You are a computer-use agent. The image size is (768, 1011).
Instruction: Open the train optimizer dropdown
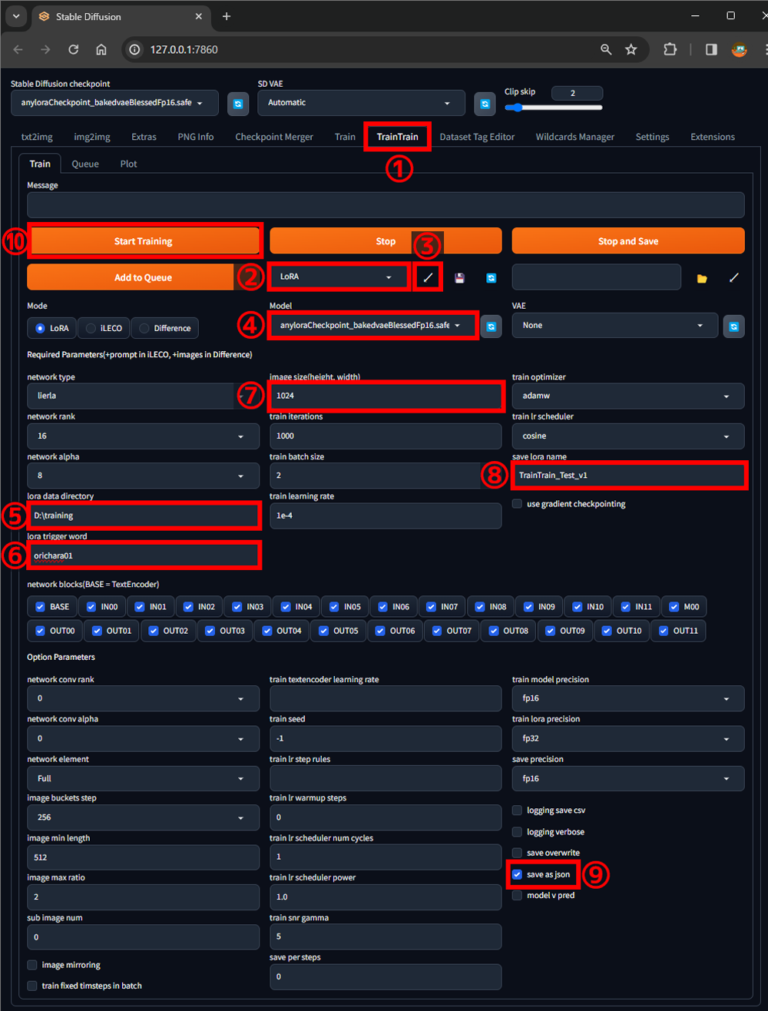pos(628,396)
